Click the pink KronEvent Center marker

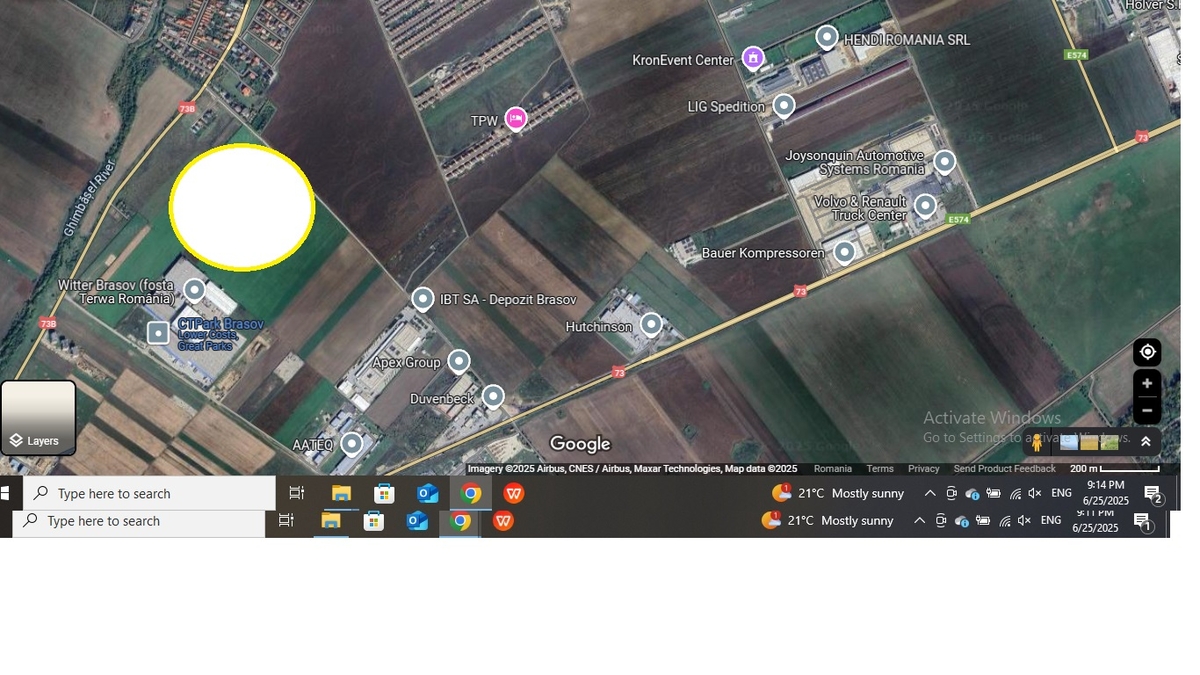point(753,58)
